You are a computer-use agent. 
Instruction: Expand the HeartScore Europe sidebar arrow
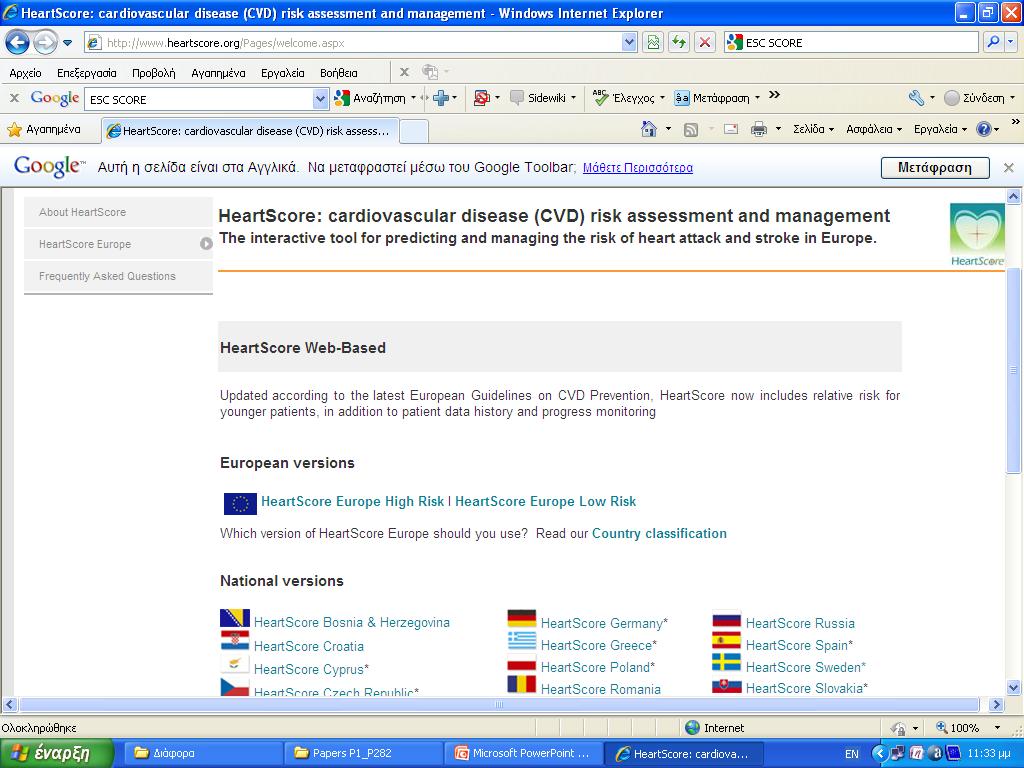206,244
